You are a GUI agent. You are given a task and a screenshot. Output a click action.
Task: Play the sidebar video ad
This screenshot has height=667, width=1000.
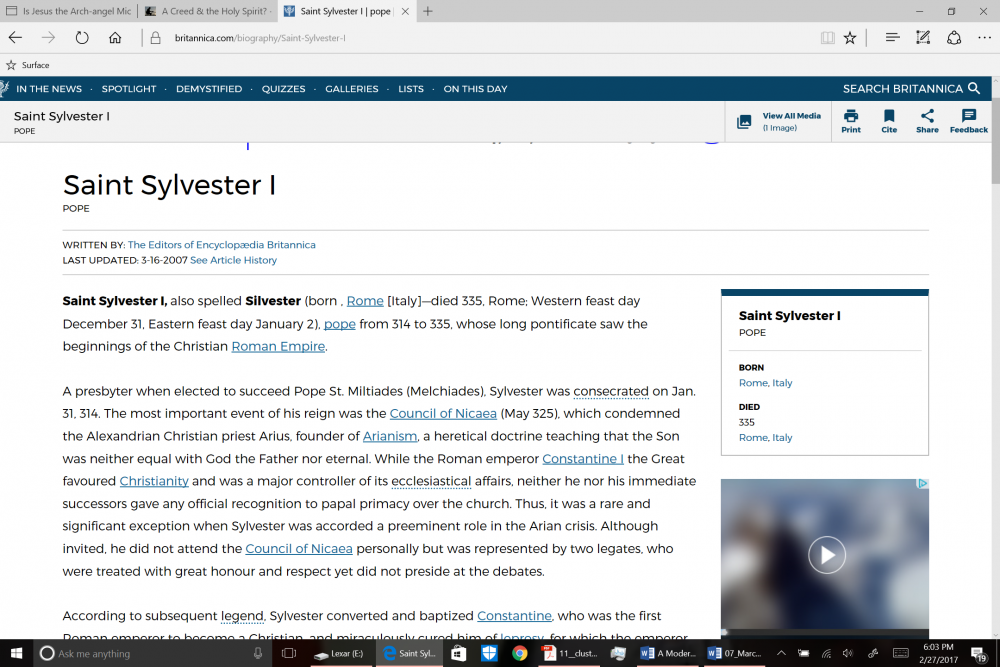click(x=827, y=555)
